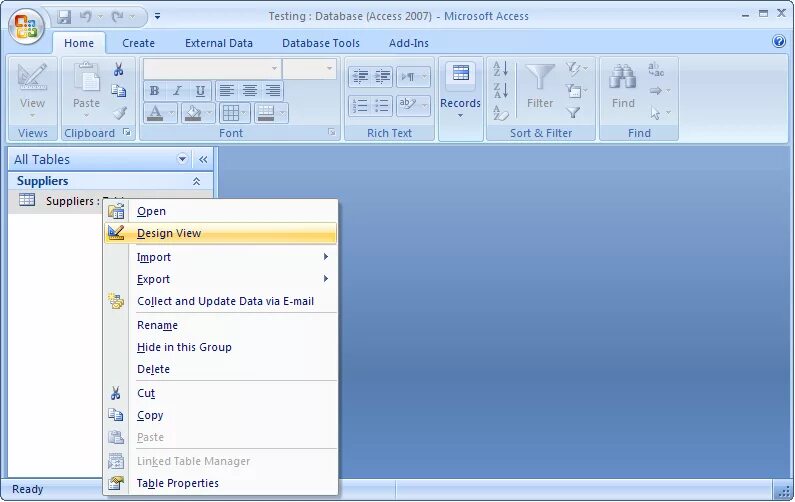795x502 pixels.
Task: Click the ribbon Cut scissors icon
Action: 119,69
